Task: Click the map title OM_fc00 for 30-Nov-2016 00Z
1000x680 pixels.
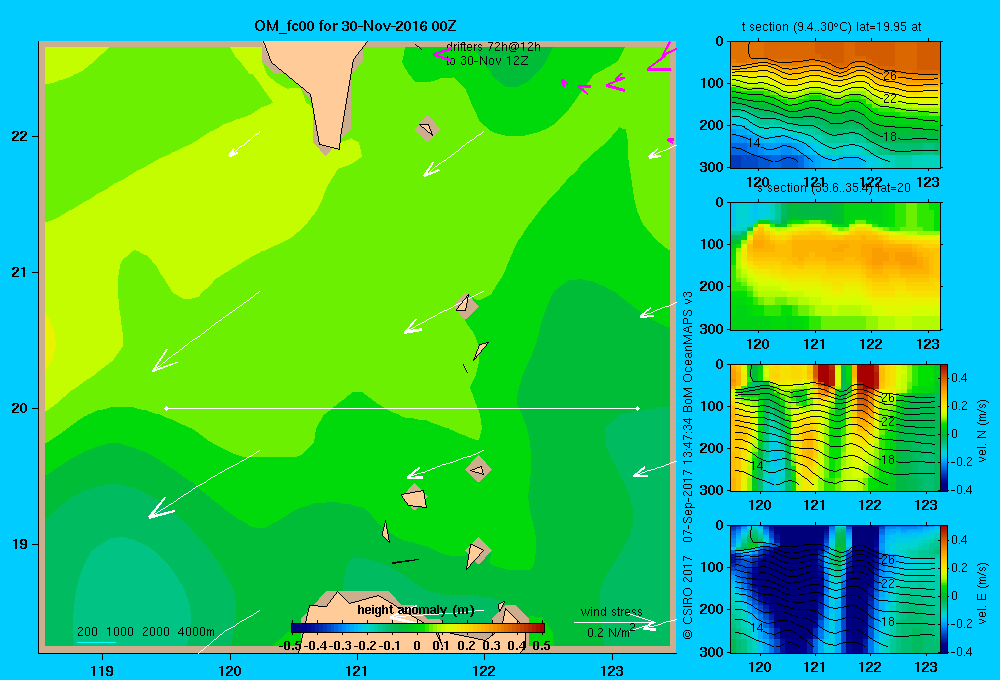Action: (355, 26)
